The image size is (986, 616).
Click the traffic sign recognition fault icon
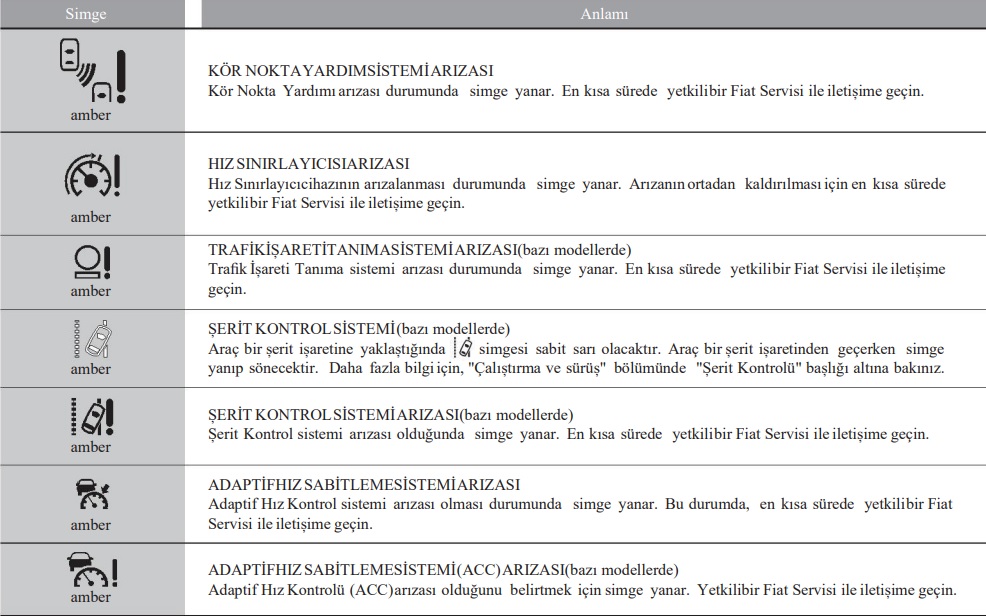(x=92, y=262)
